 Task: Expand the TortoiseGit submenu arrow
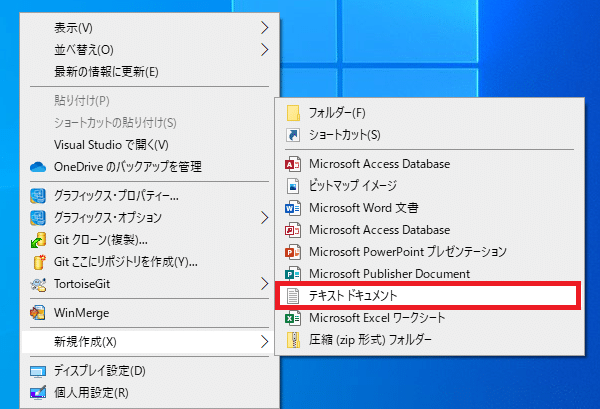(x=264, y=284)
